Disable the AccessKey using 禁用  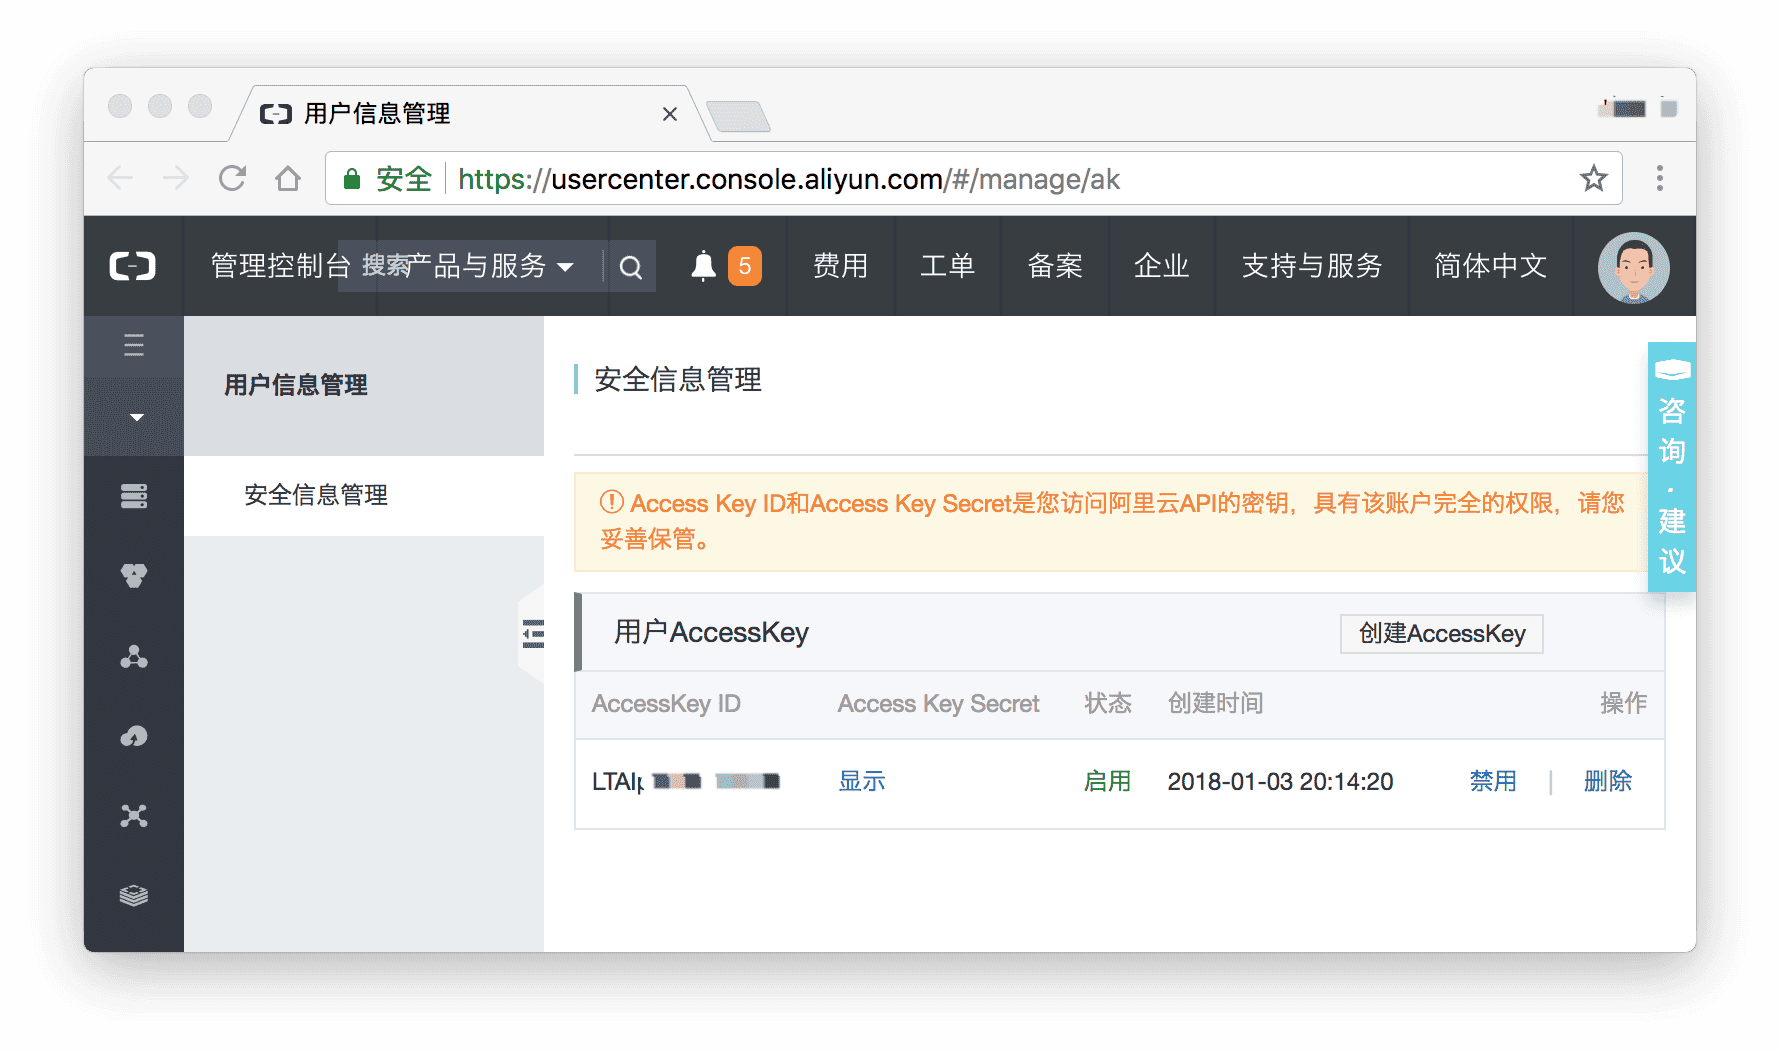(x=1493, y=781)
